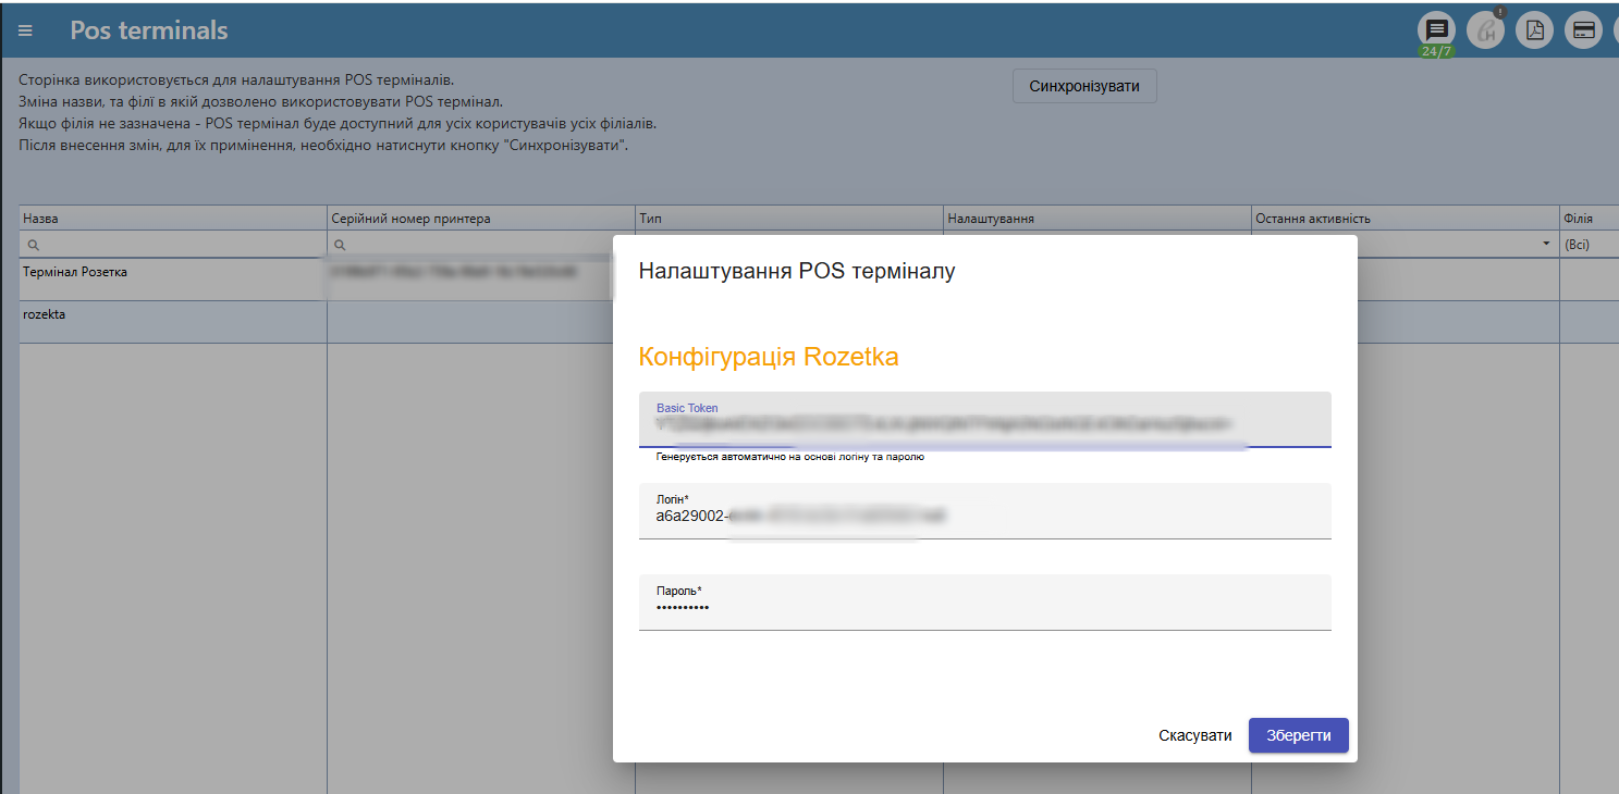The height and width of the screenshot is (794, 1619).
Task: Click the Назва filter input box
Action: click(x=173, y=245)
